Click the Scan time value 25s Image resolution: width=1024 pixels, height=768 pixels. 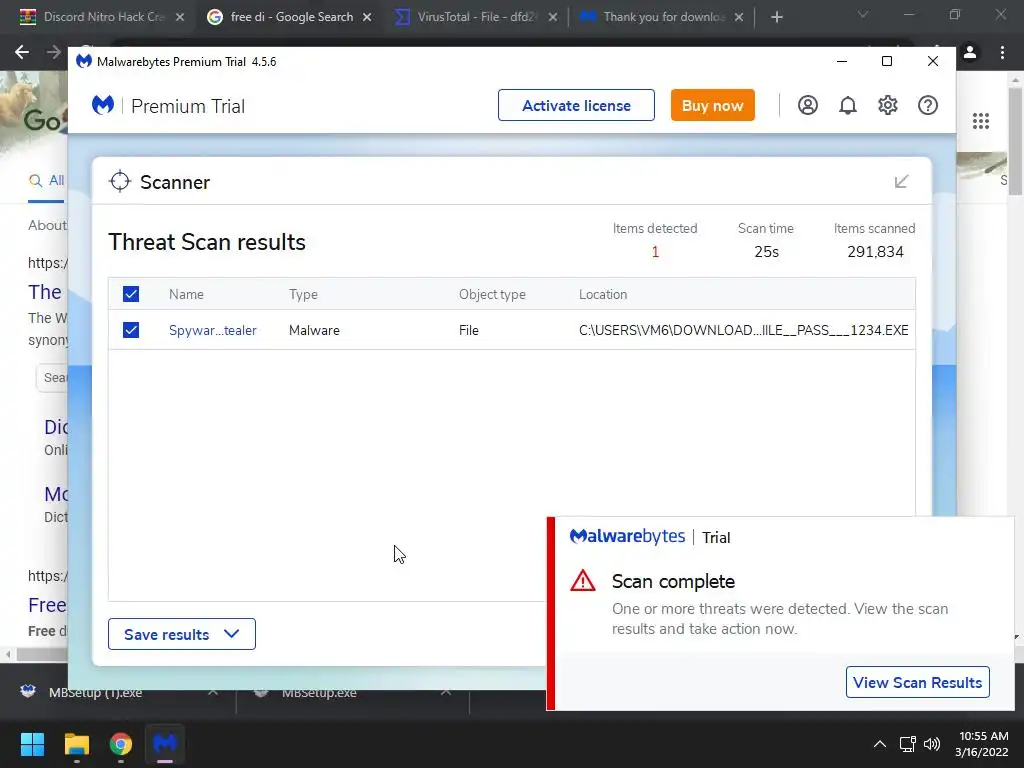coord(766,252)
